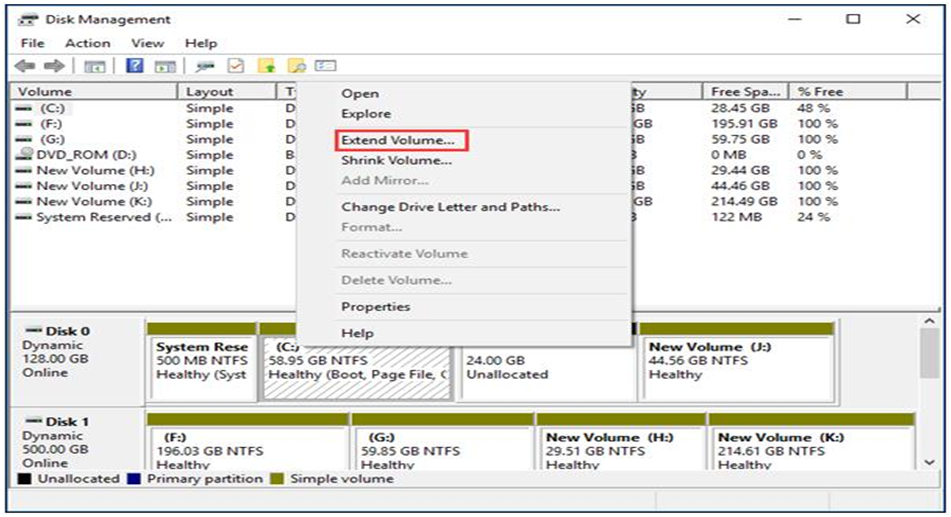
Task: Select the DVD_ROM (D:) row text
Action: [x=86, y=155]
